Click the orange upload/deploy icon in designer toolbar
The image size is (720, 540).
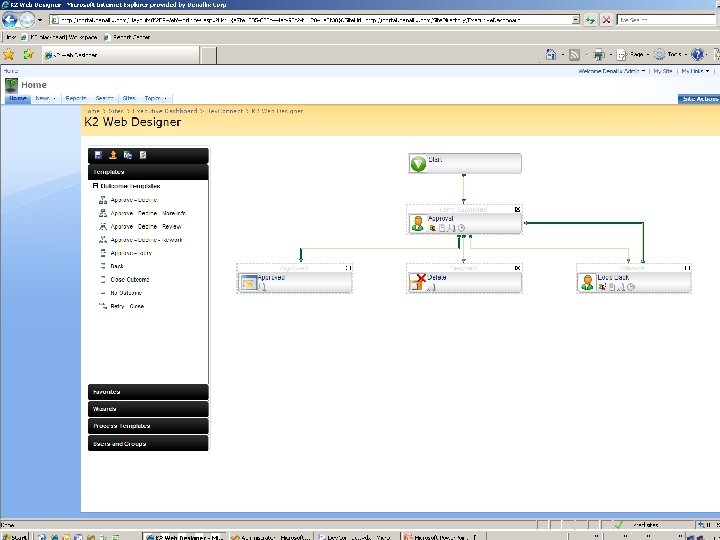pyautogui.click(x=113, y=155)
